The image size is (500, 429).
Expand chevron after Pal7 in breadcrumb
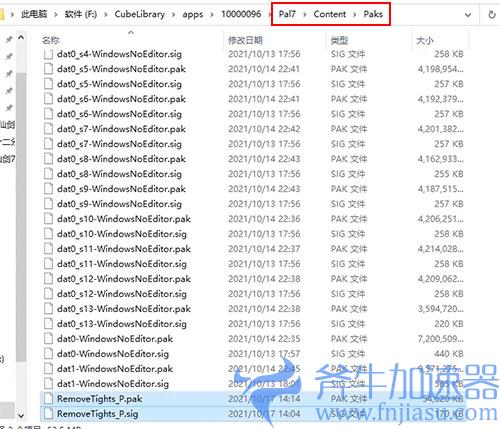(x=304, y=15)
